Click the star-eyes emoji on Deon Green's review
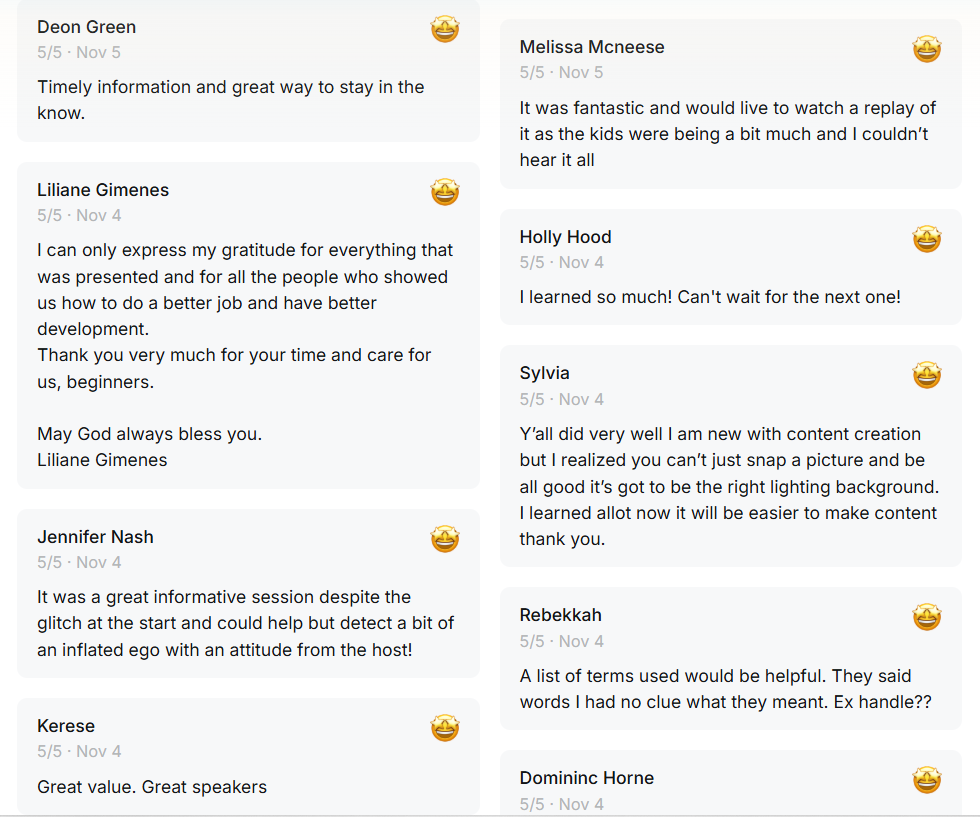This screenshot has height=817, width=980. 445,30
